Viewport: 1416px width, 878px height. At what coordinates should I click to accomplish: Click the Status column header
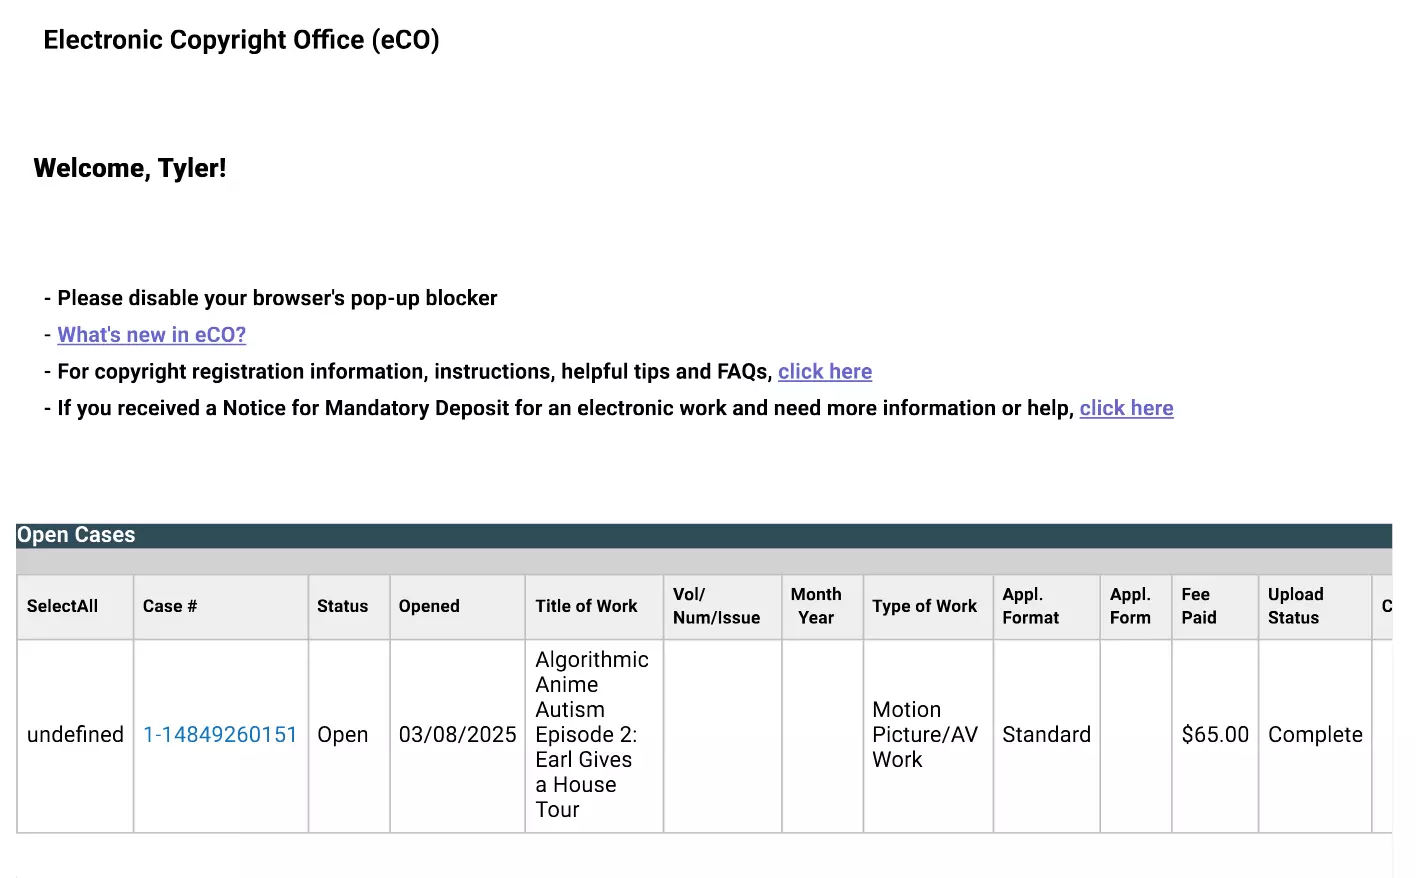(x=349, y=606)
